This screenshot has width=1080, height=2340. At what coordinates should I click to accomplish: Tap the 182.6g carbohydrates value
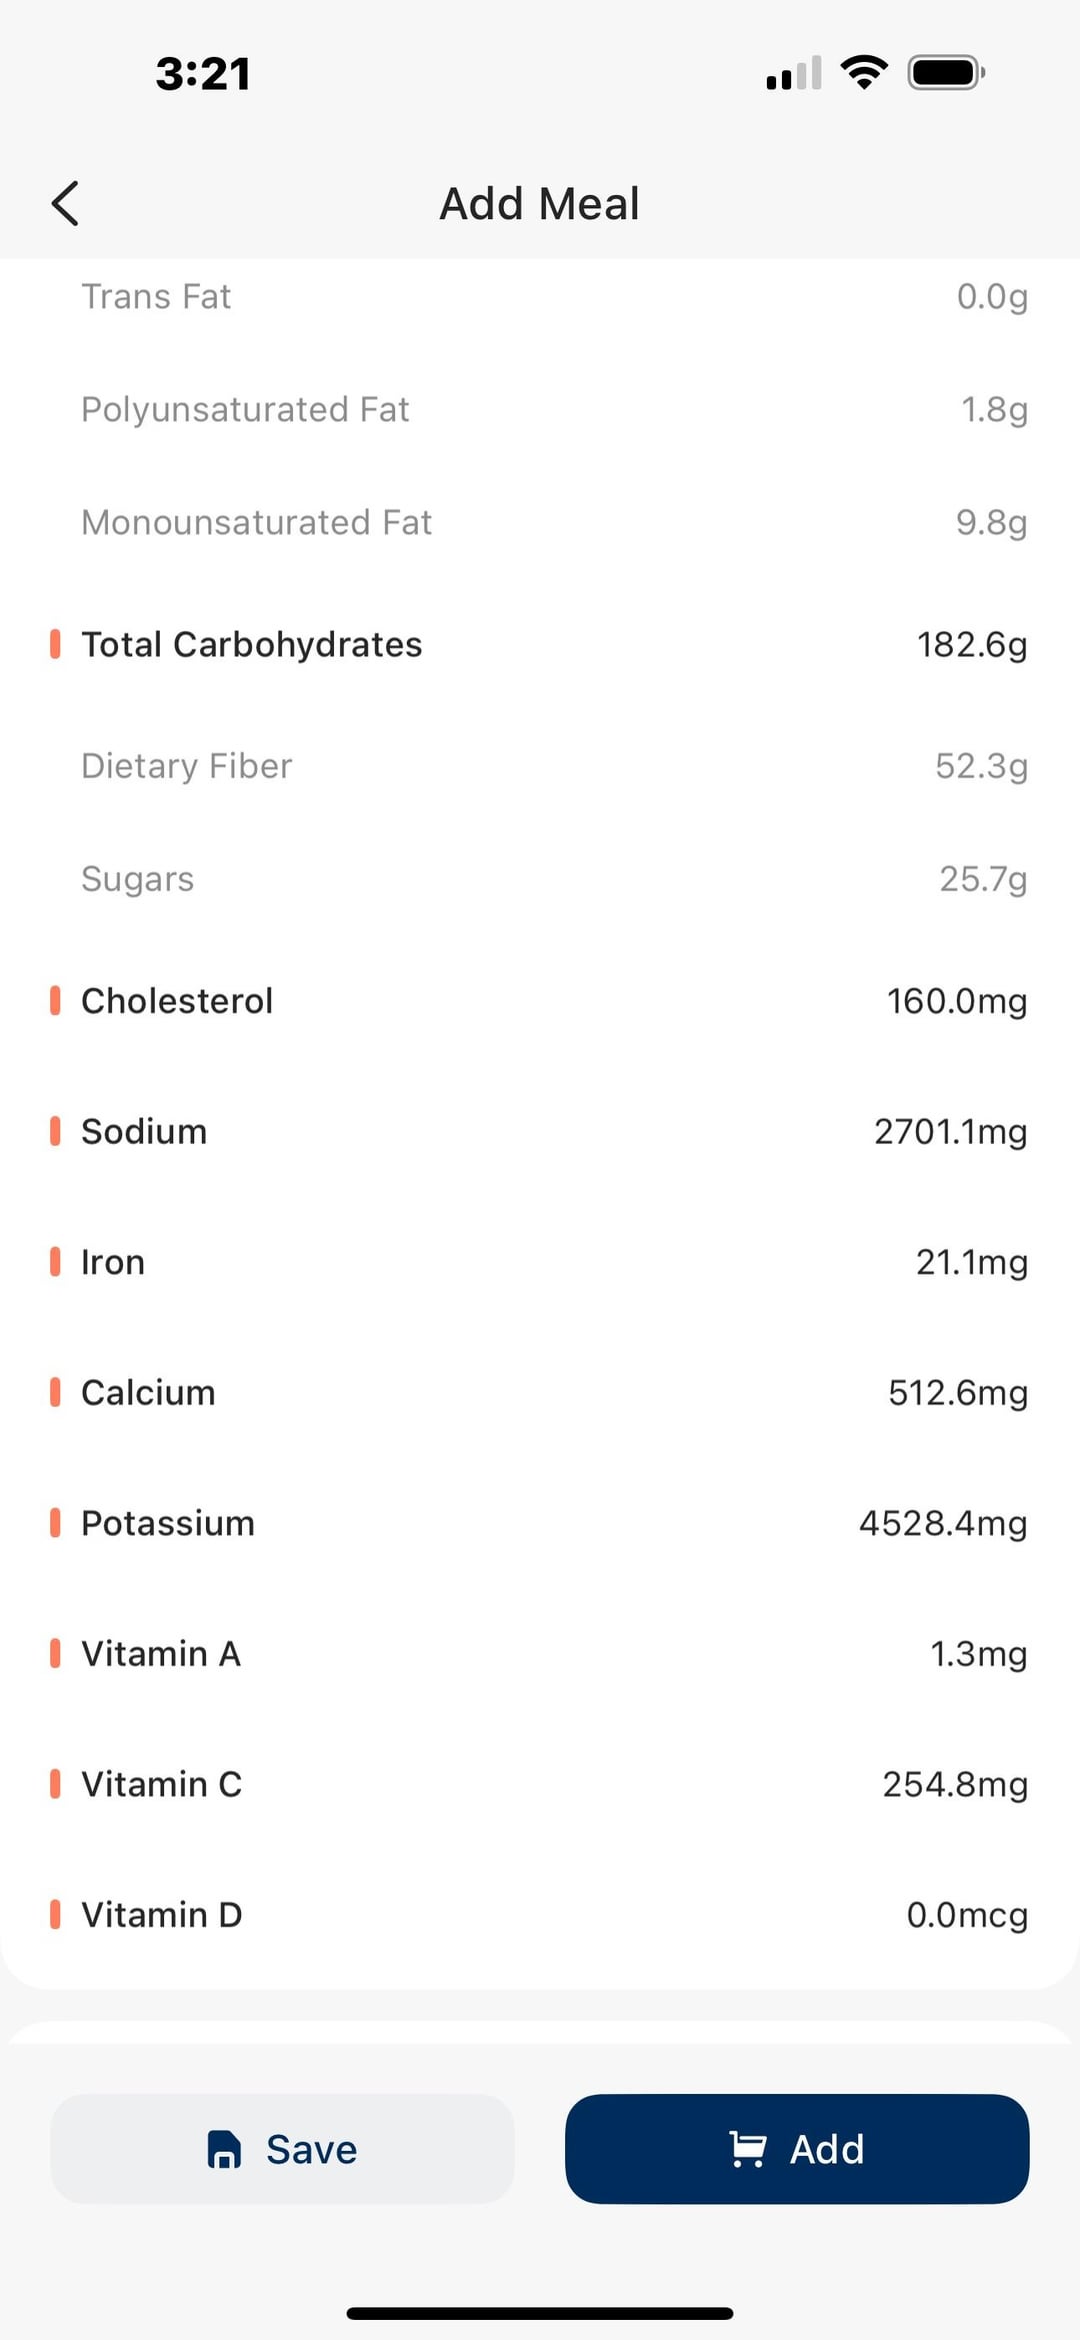point(972,645)
